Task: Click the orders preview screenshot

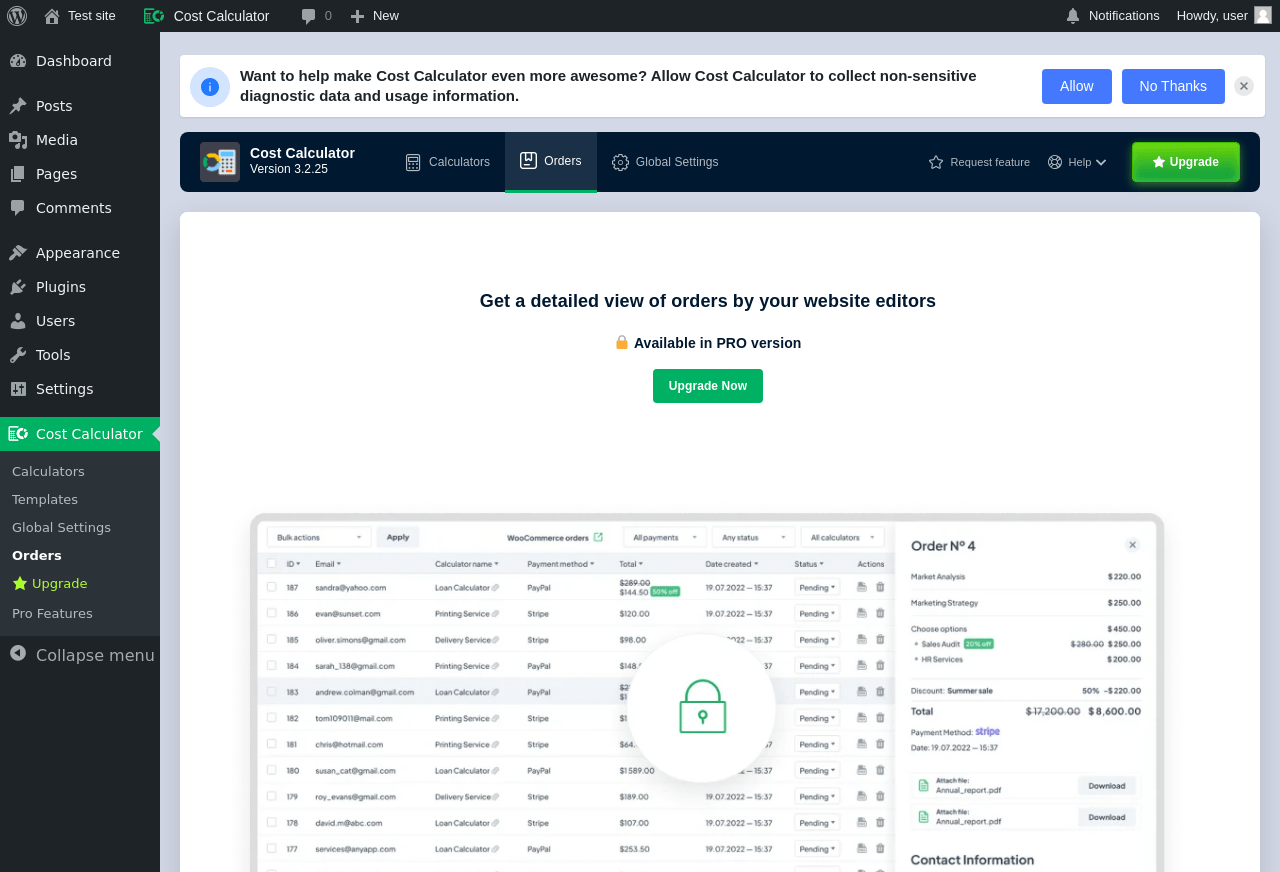Action: (707, 693)
